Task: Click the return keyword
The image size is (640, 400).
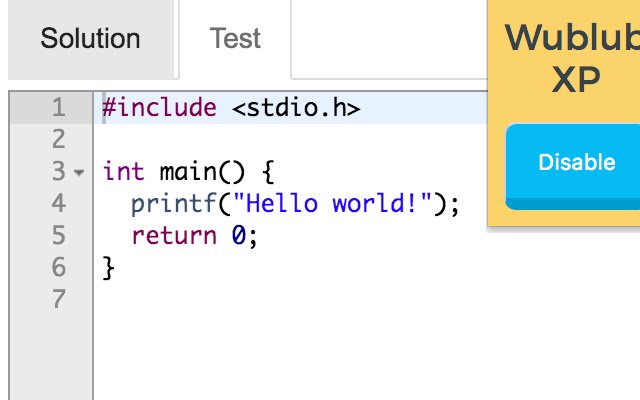Action: 173,236
